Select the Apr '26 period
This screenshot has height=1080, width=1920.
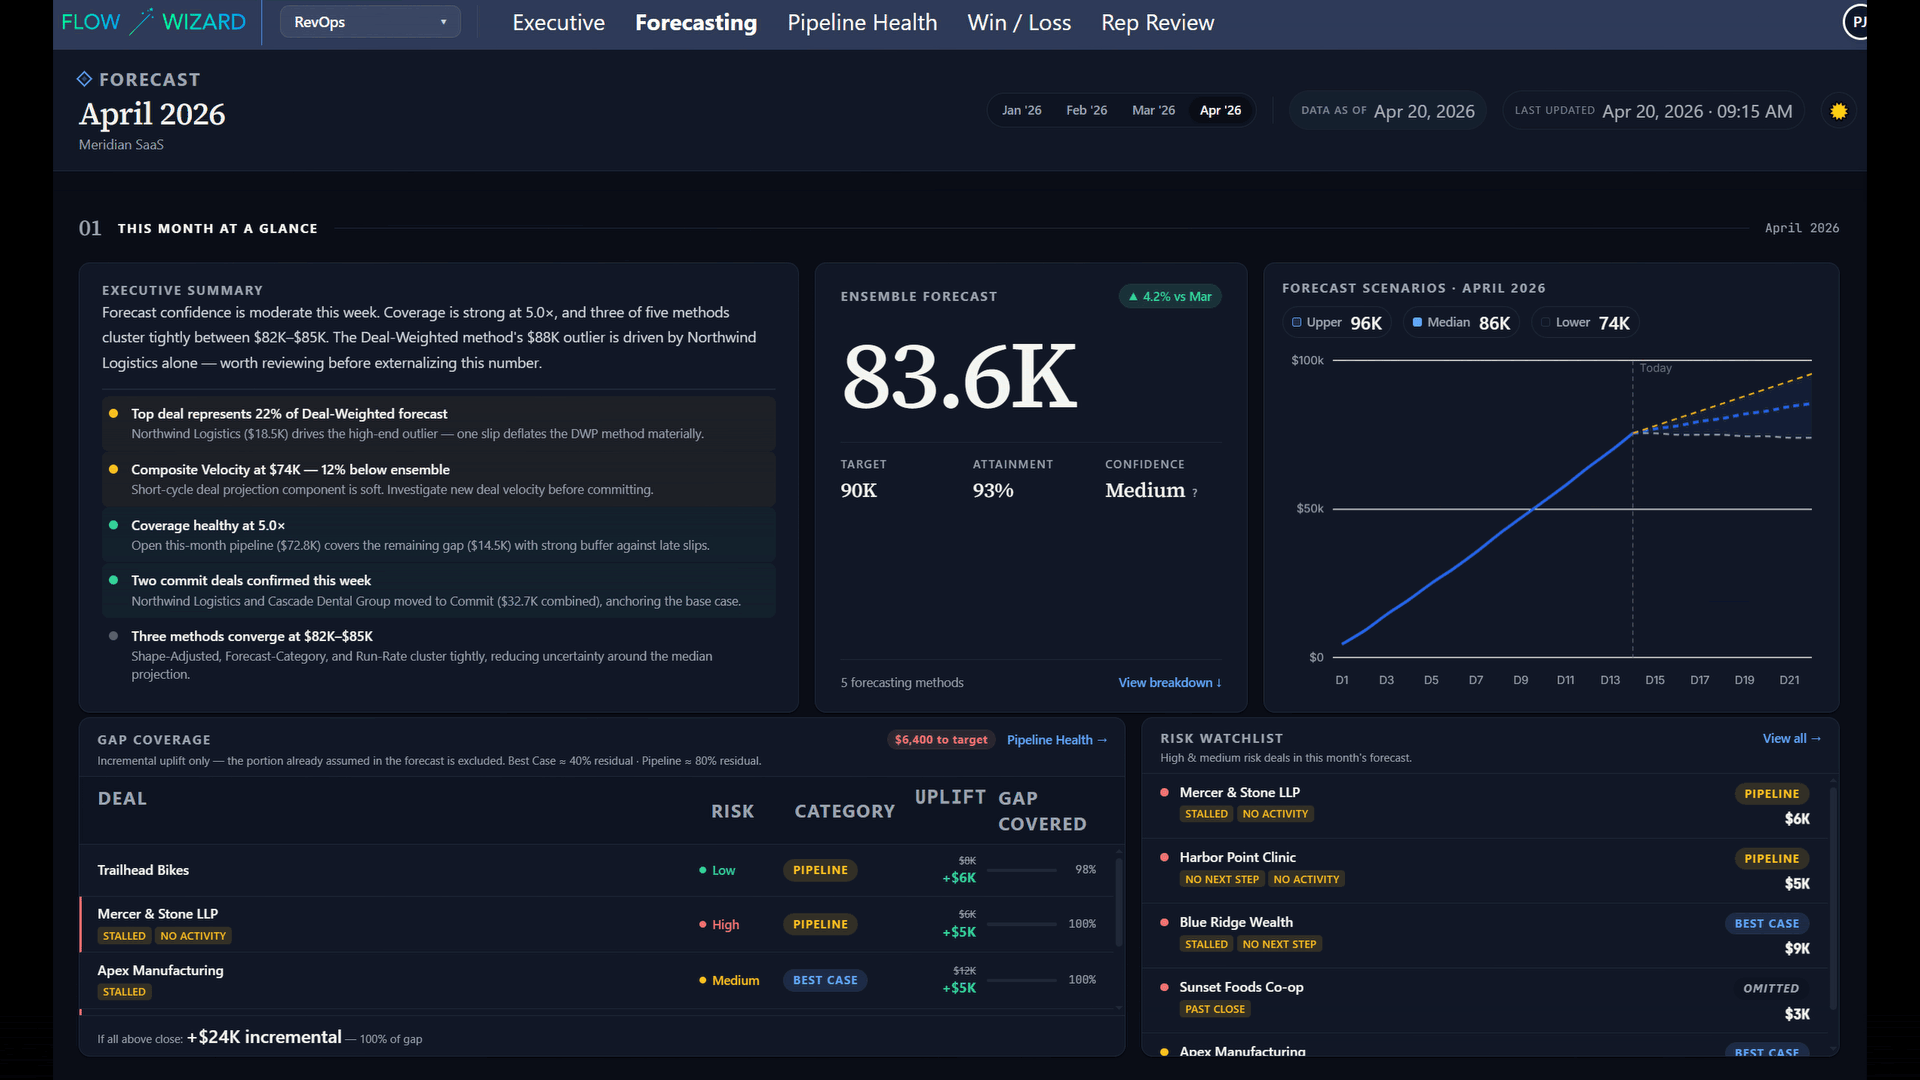tap(1220, 110)
